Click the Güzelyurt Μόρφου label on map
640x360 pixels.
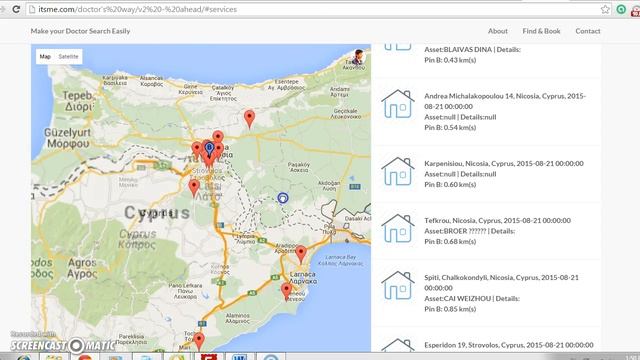67,138
